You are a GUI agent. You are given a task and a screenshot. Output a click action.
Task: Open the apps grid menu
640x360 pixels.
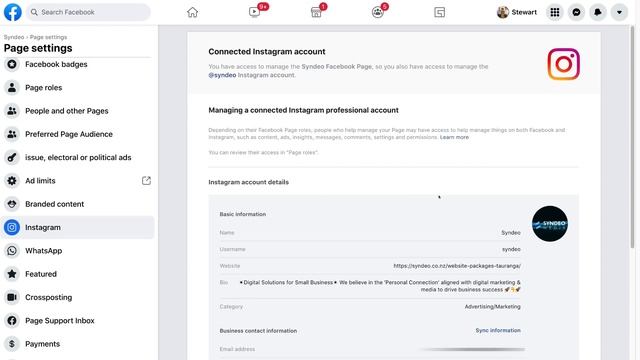coord(555,12)
